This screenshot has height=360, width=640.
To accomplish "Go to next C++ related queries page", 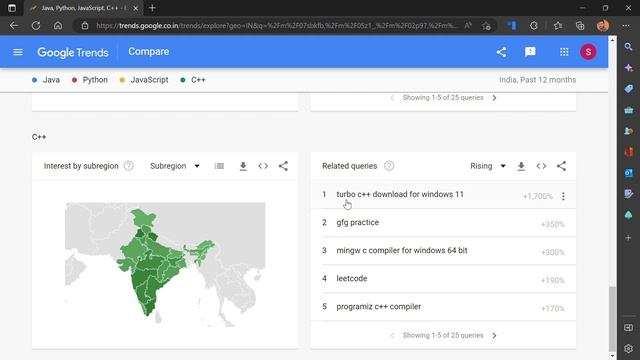I will 494,336.
